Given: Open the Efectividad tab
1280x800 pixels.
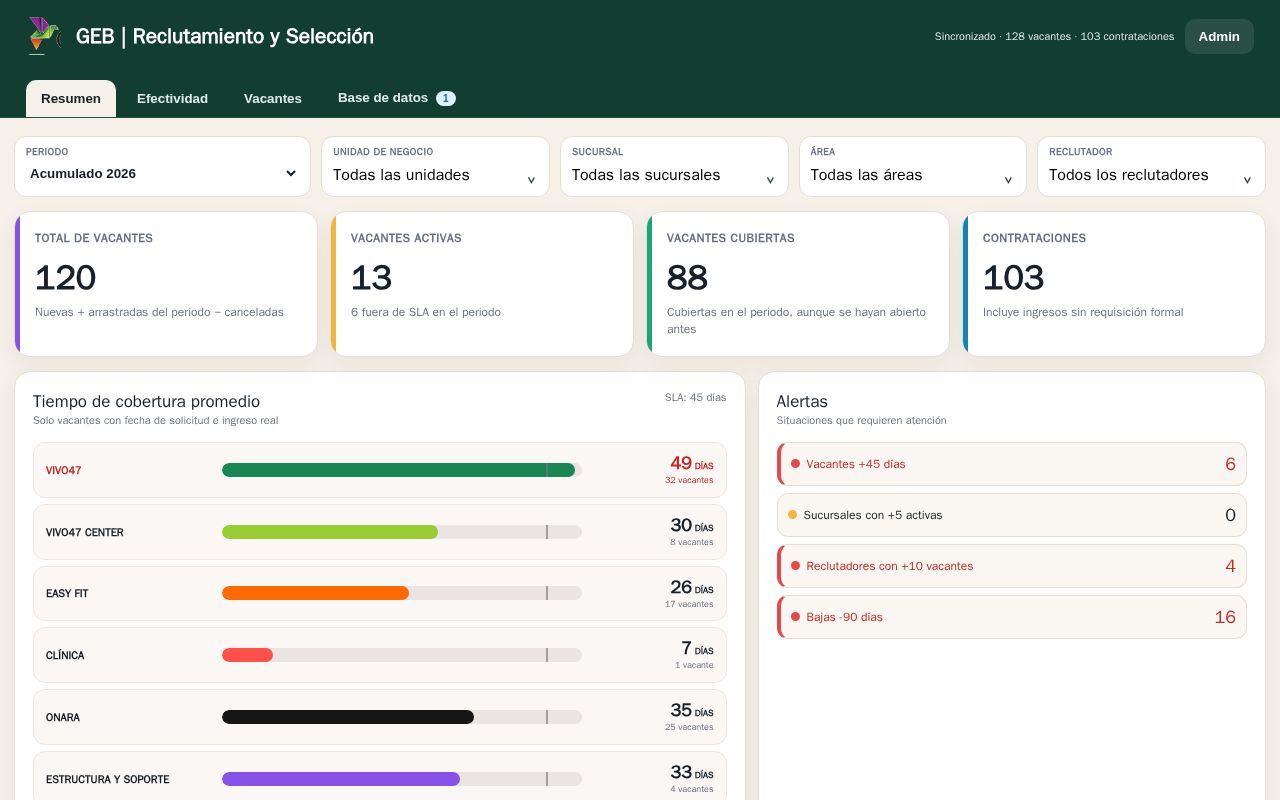Looking at the screenshot, I should point(172,99).
